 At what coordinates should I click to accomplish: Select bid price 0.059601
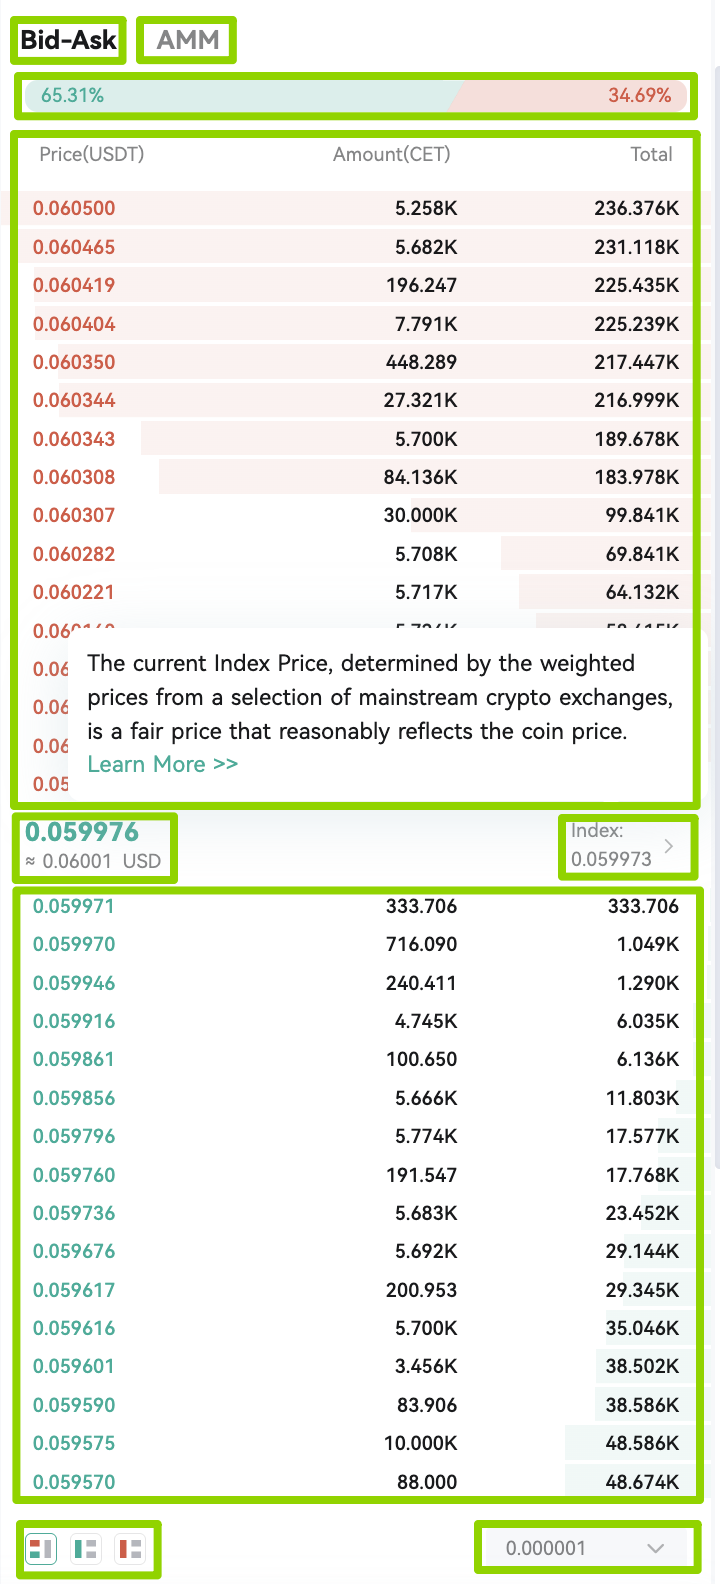tap(74, 1366)
